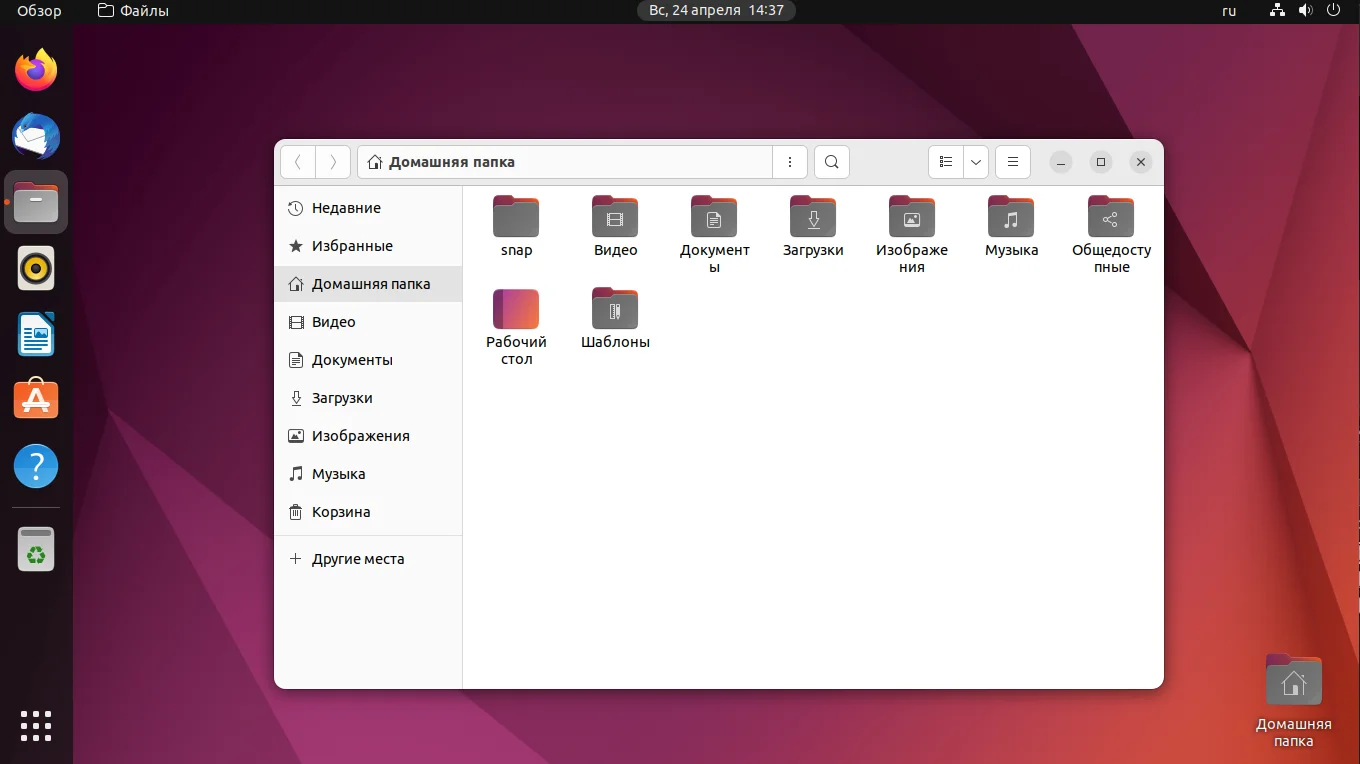Screen dimensions: 1360x764
Task: Open the Музыка folder icon
Action: tap(1011, 217)
